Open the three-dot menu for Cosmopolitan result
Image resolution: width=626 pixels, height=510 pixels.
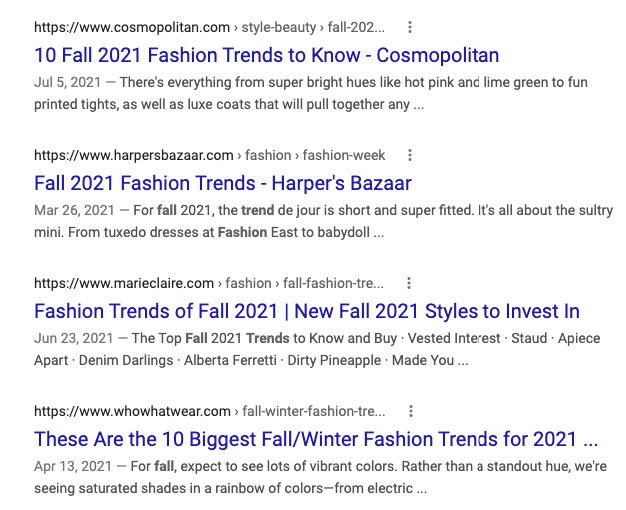412,27
